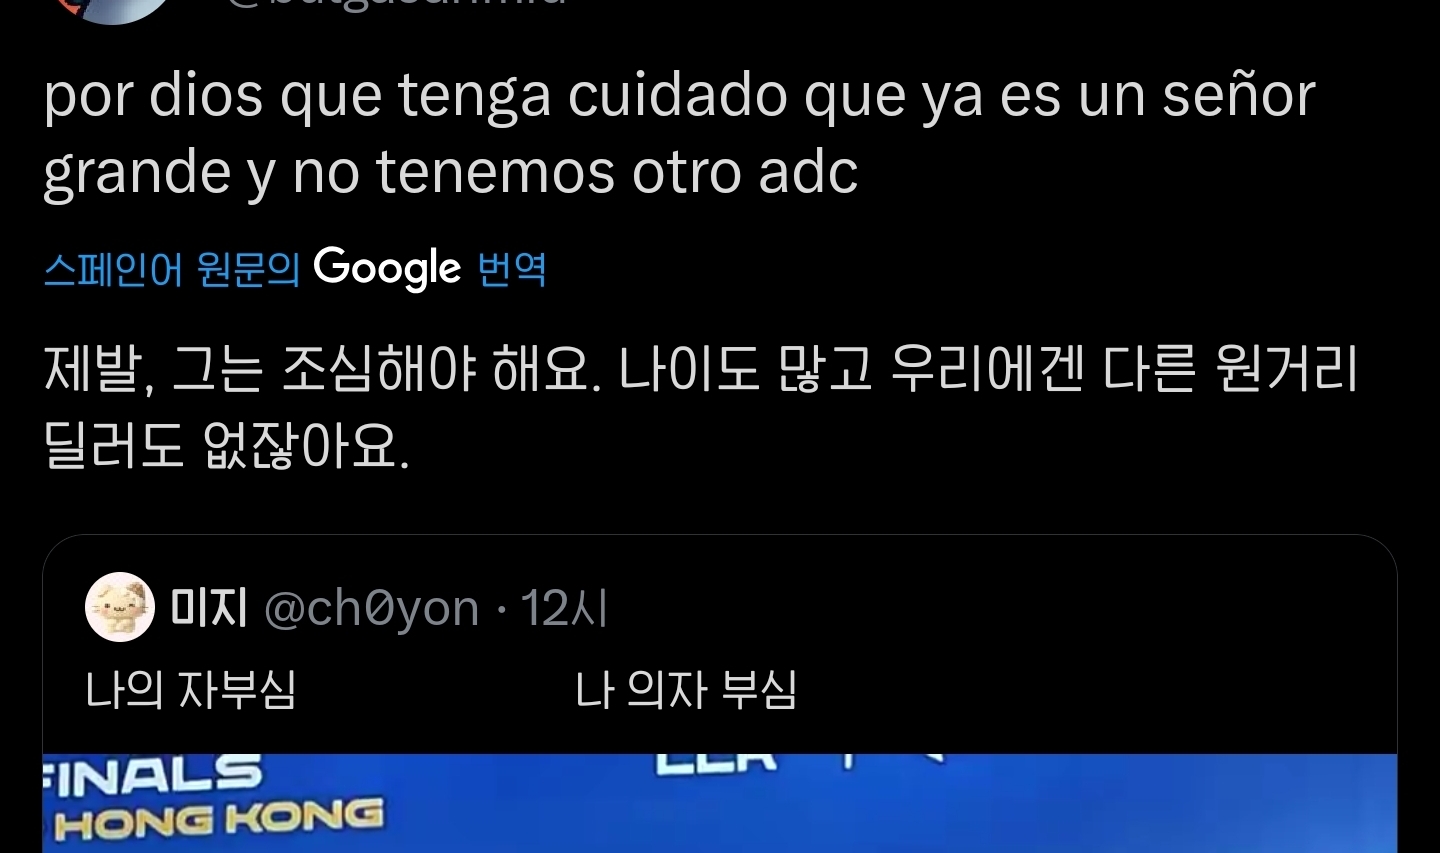Click the 12시 timestamp of quoted tweet
Viewport: 1440px width, 853px height.
(565, 607)
